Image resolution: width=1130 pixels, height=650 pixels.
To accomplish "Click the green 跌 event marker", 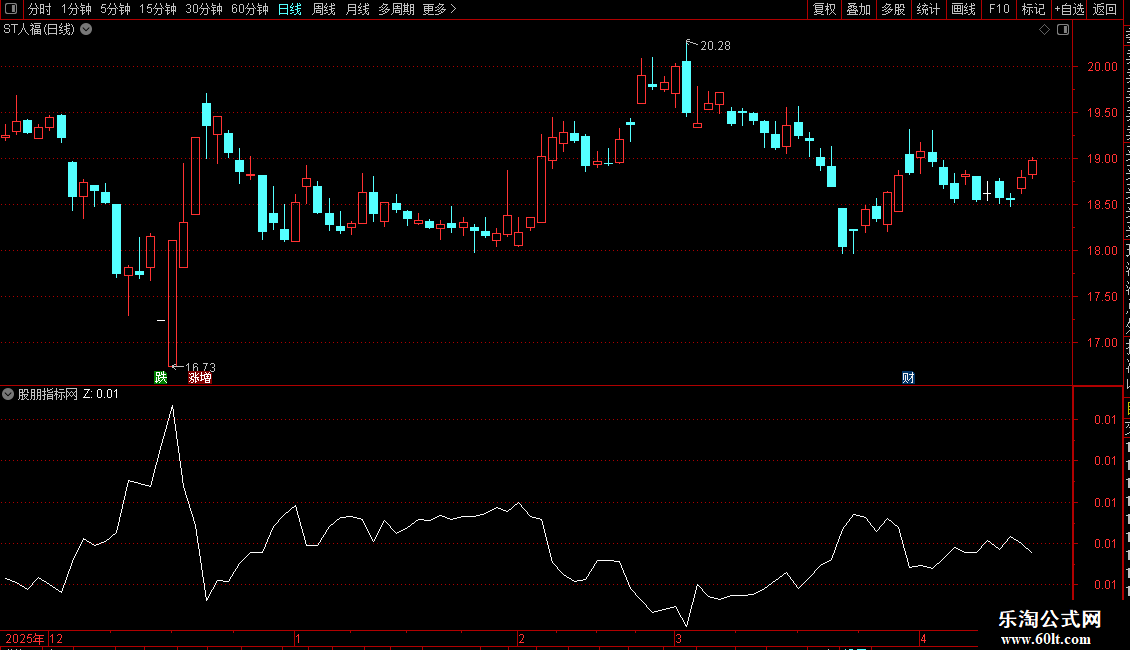I will coord(161,378).
